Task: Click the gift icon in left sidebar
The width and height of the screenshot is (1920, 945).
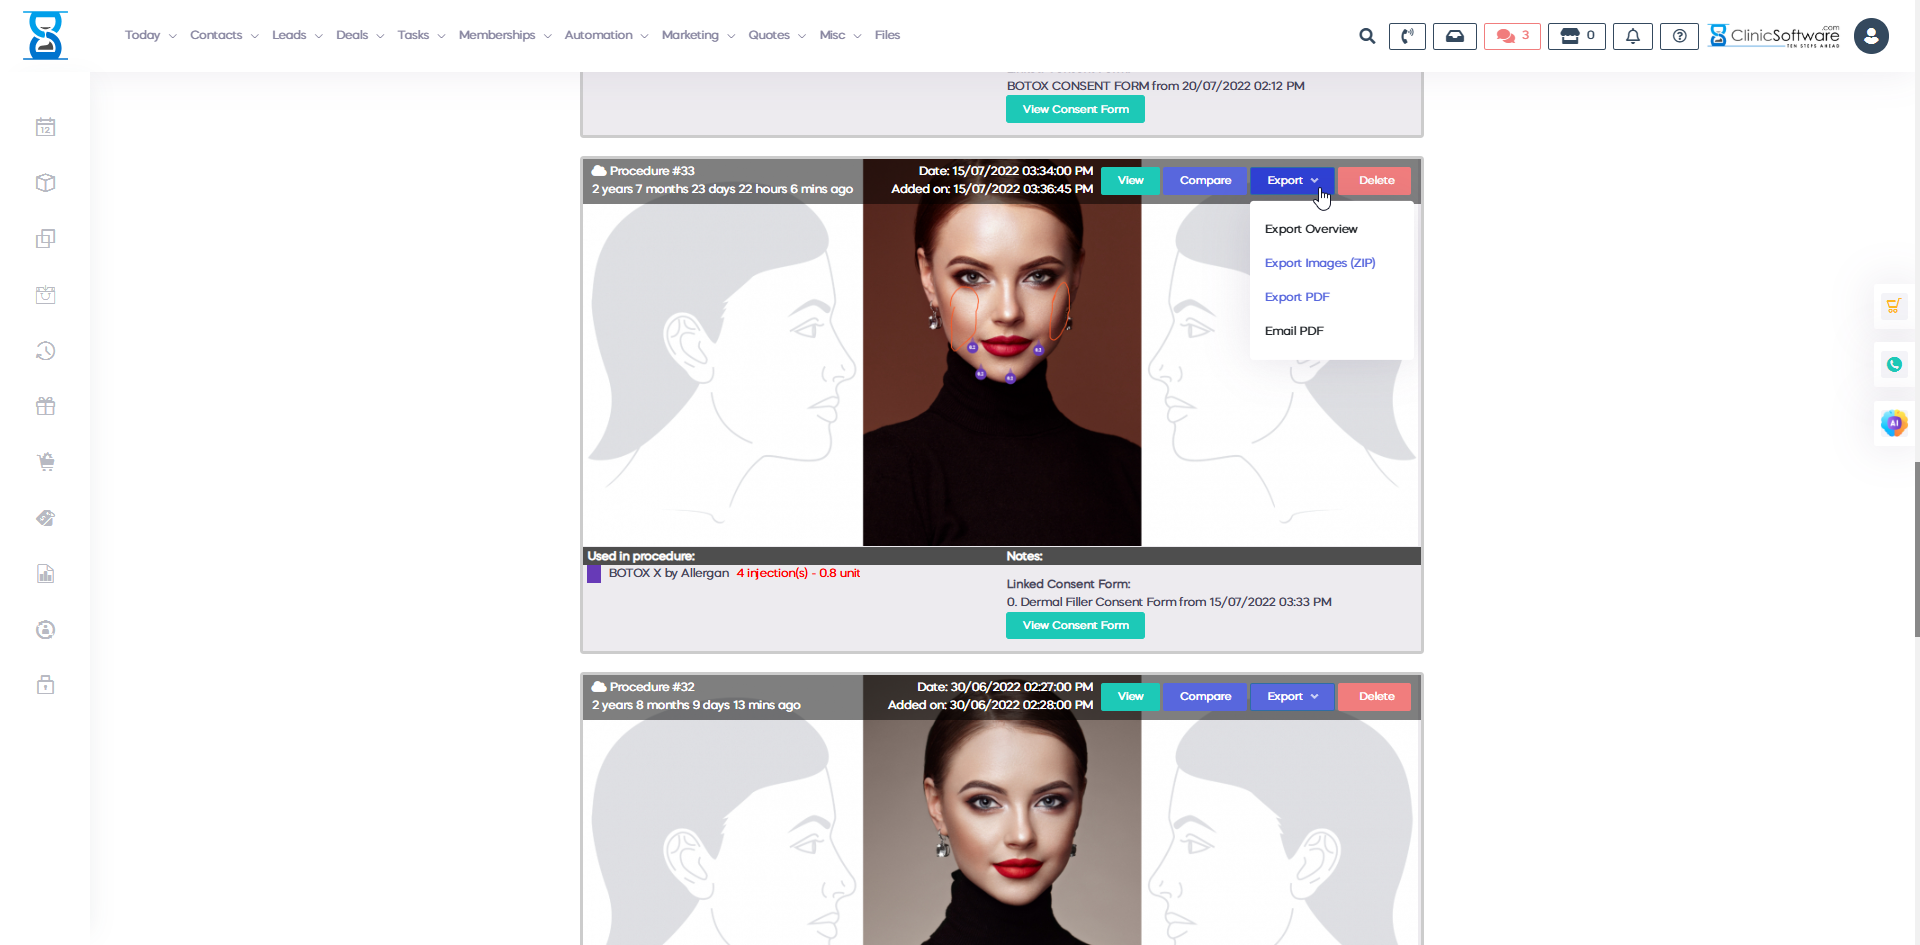Action: pyautogui.click(x=45, y=406)
